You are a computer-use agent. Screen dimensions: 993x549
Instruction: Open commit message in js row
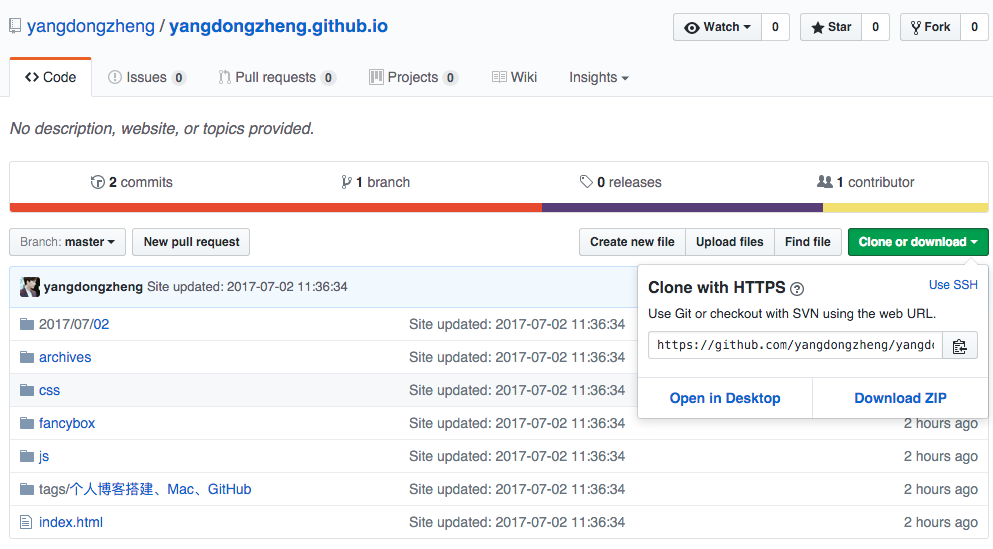click(x=517, y=456)
